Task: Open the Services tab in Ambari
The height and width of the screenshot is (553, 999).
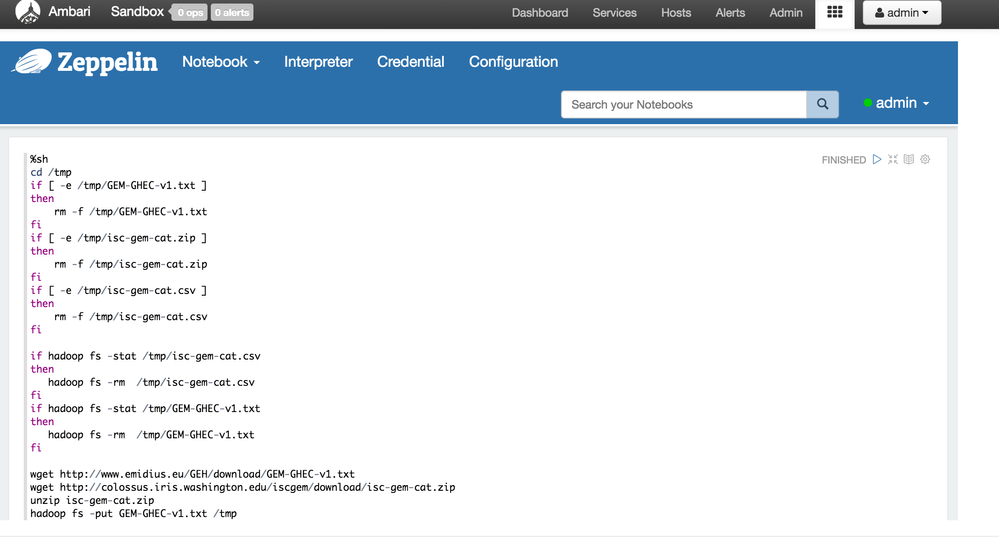Action: 614,13
